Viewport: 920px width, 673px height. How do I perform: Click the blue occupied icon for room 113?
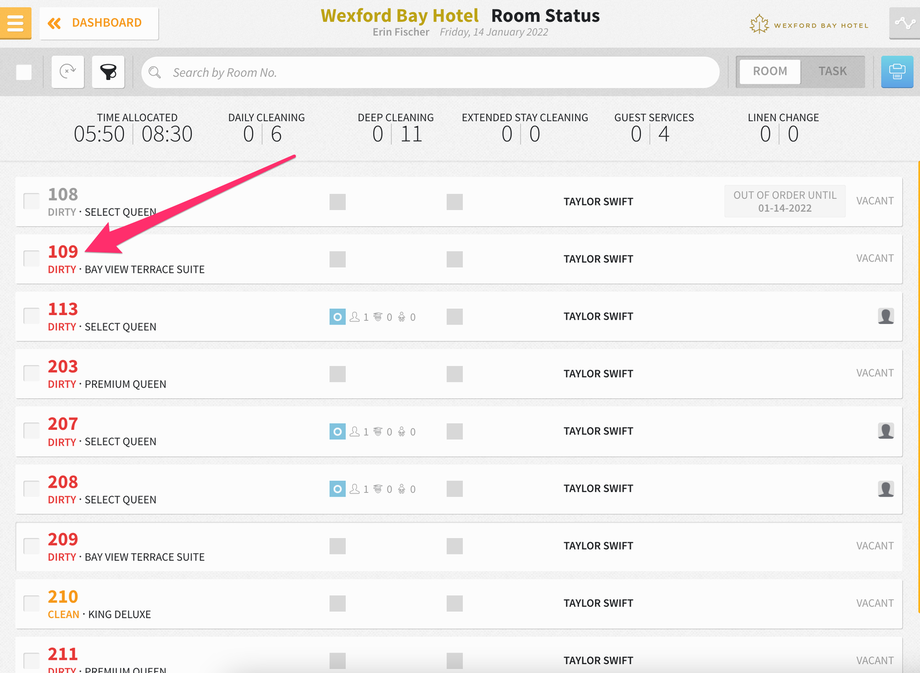coord(337,317)
